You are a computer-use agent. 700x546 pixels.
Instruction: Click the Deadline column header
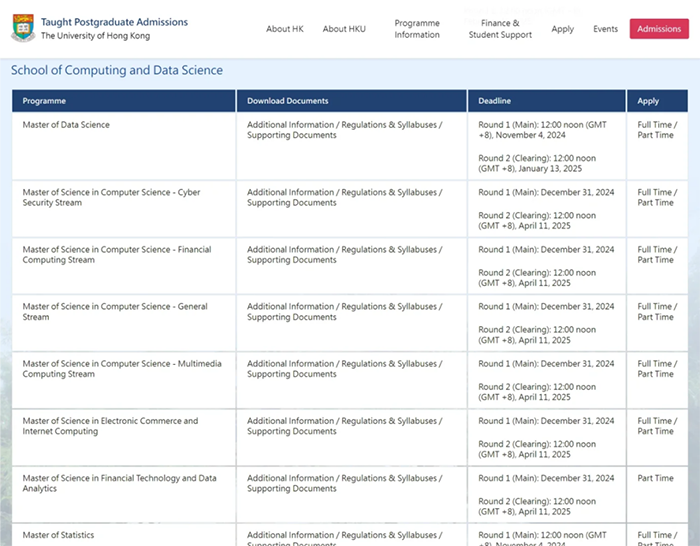click(x=546, y=101)
